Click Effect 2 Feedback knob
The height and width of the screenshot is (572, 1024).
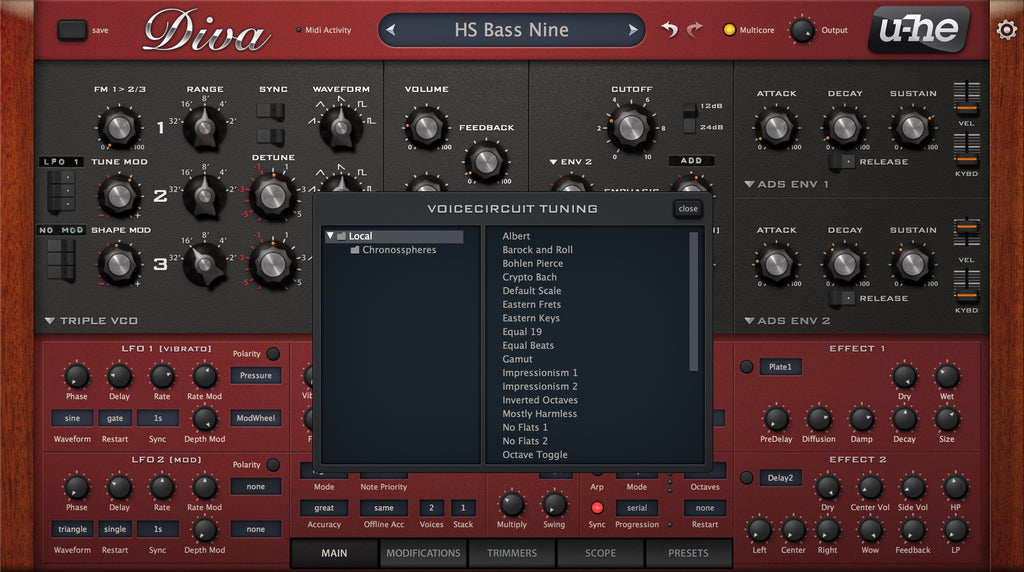coord(913,530)
